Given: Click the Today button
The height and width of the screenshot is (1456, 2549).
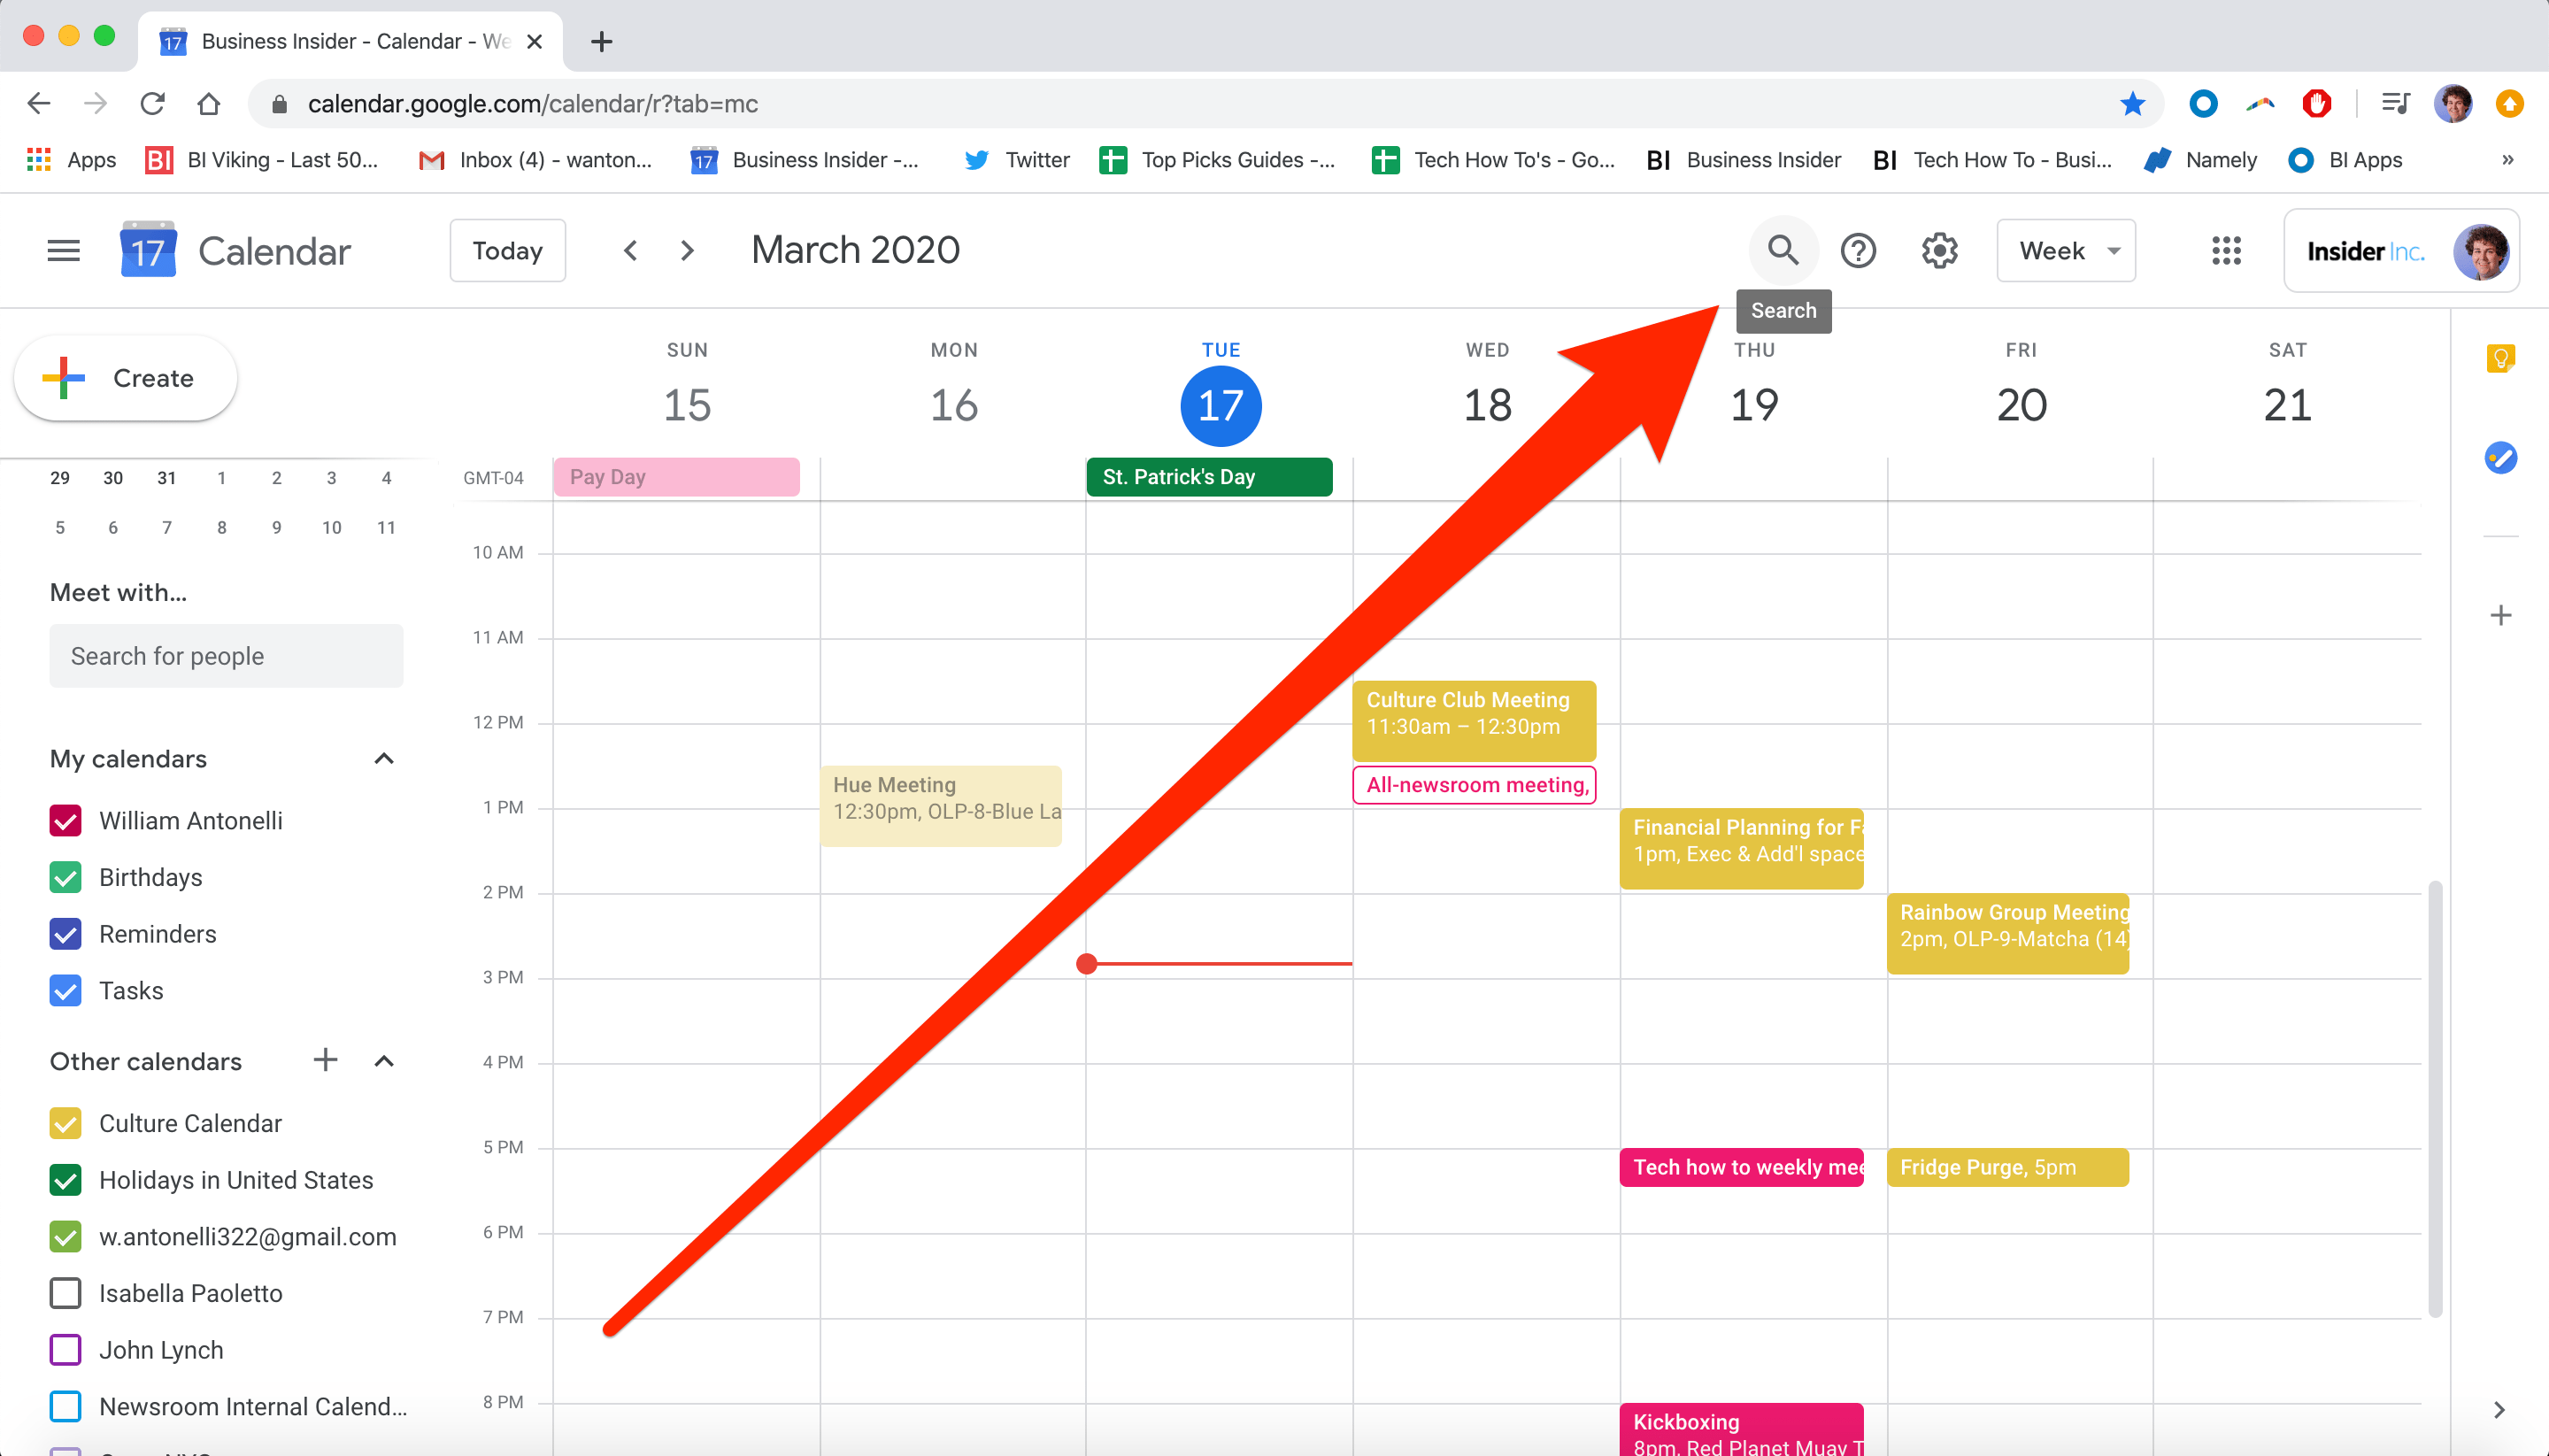Looking at the screenshot, I should pos(508,250).
